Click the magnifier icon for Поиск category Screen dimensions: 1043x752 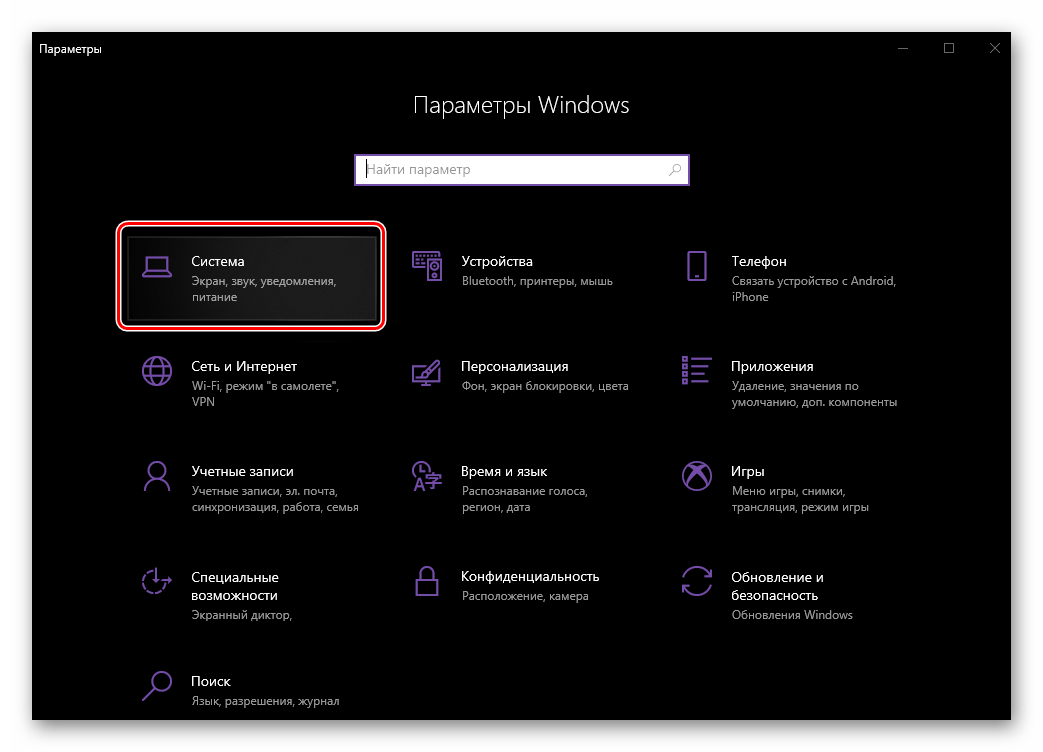point(157,686)
